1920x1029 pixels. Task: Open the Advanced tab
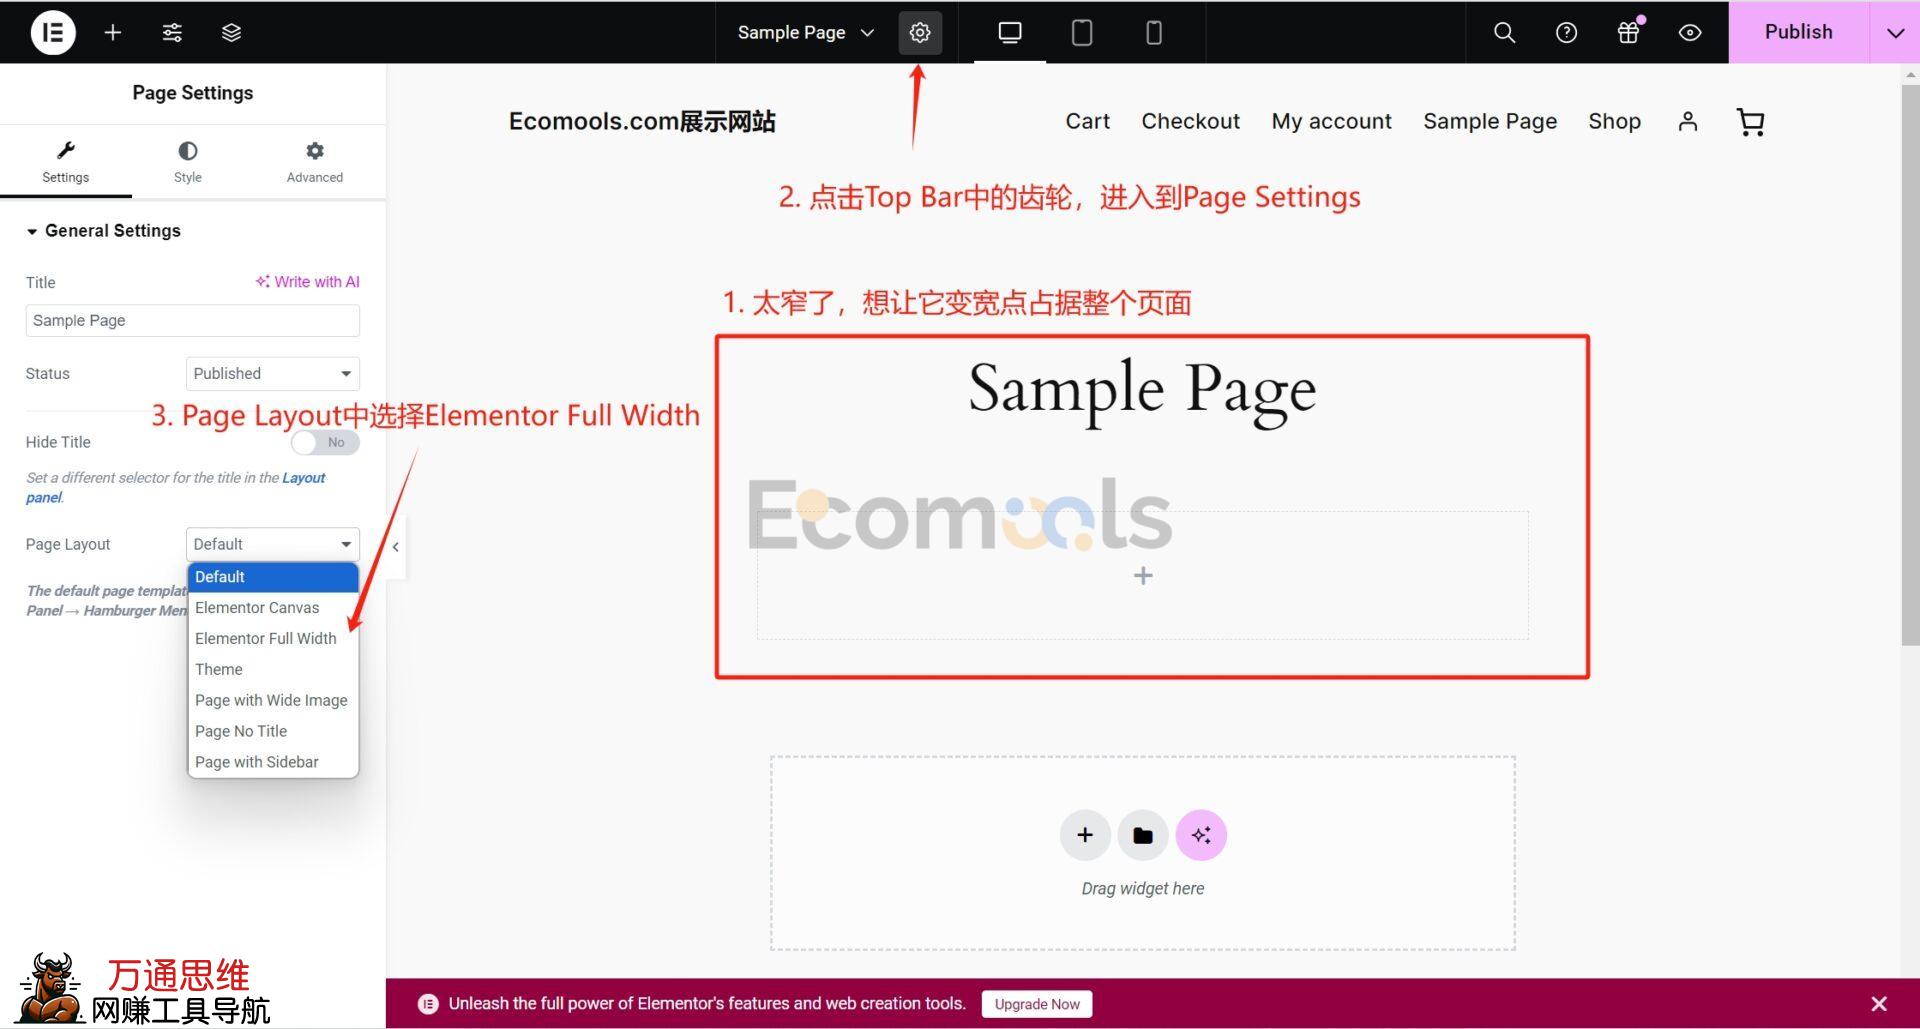pyautogui.click(x=314, y=161)
